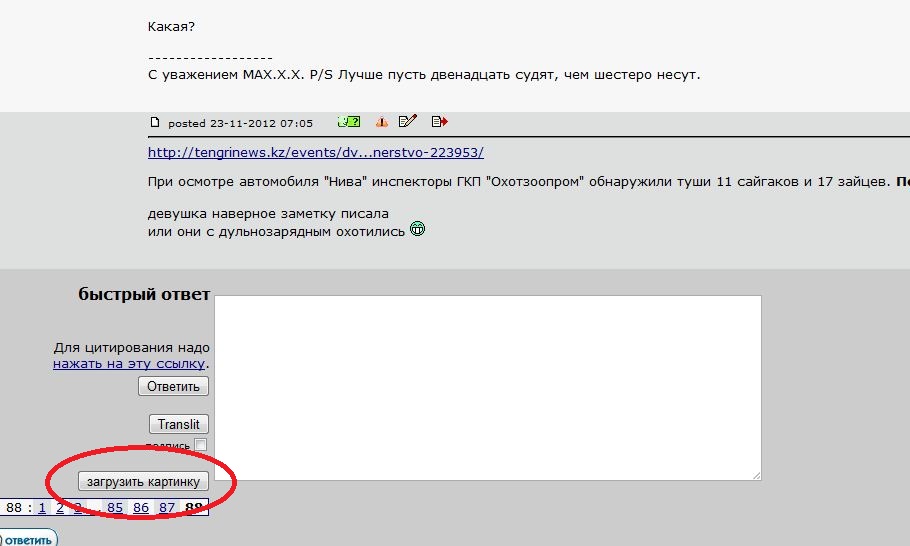Screen dimensions: 910x546
Task: Click the edit post pencil icon
Action: pyautogui.click(x=407, y=122)
